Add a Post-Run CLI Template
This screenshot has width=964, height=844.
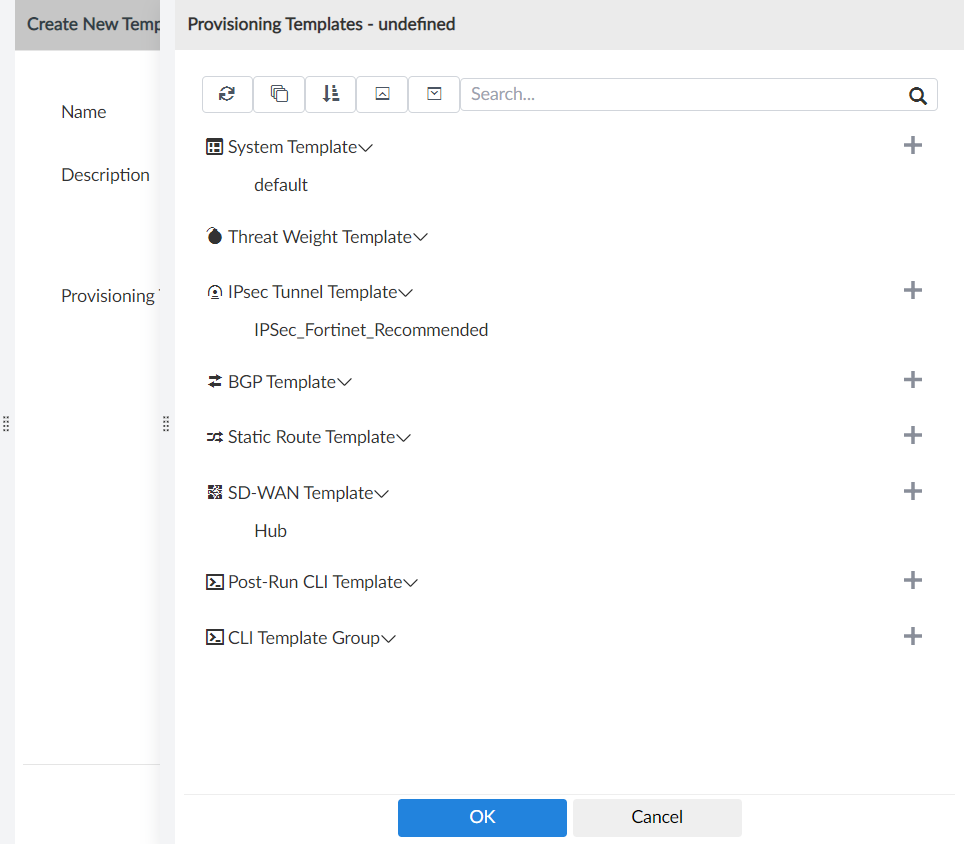(x=912, y=581)
